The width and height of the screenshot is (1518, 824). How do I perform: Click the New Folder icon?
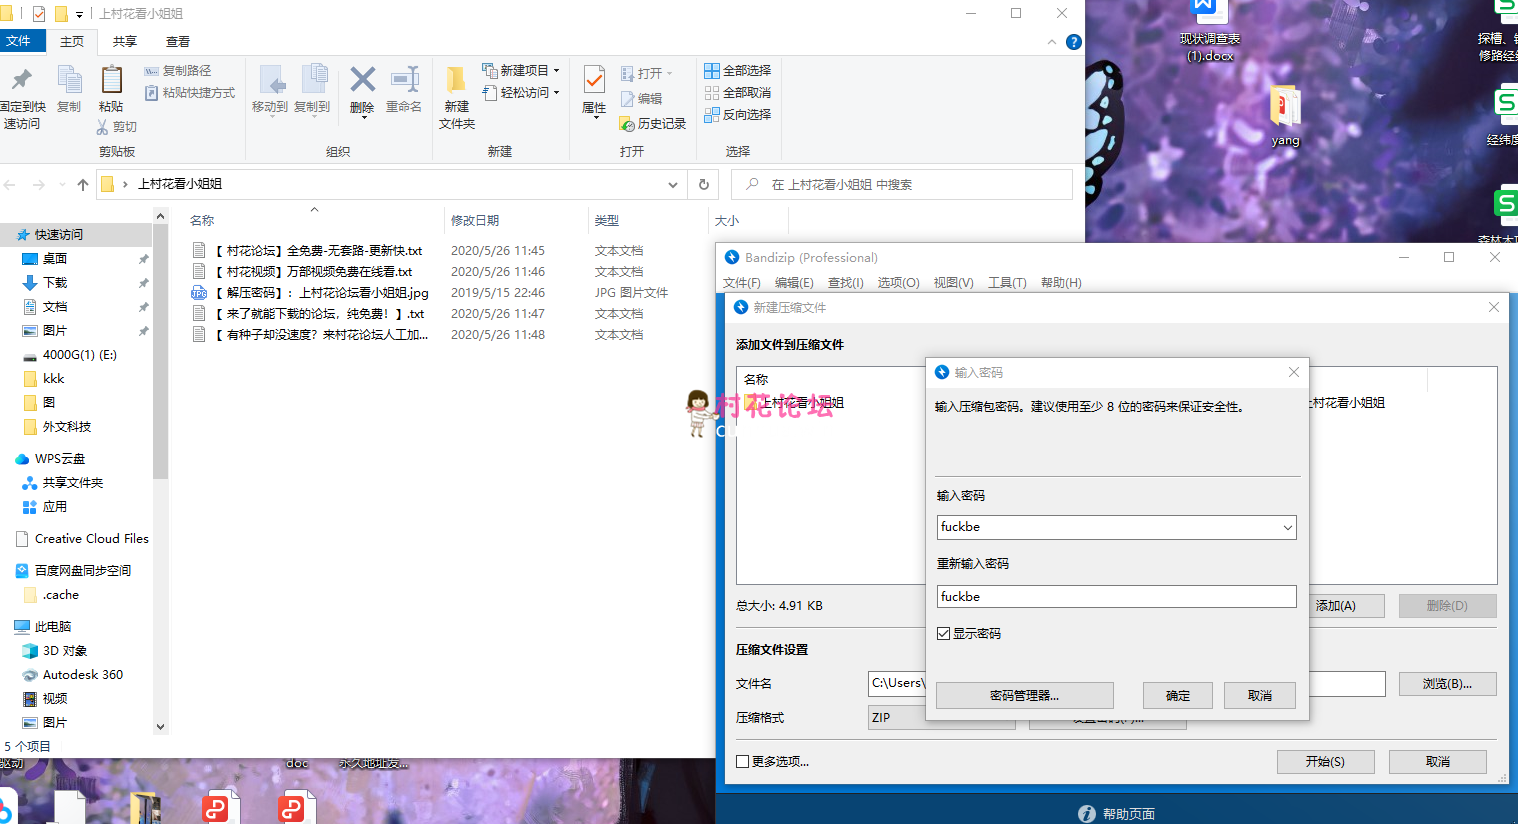tap(456, 80)
